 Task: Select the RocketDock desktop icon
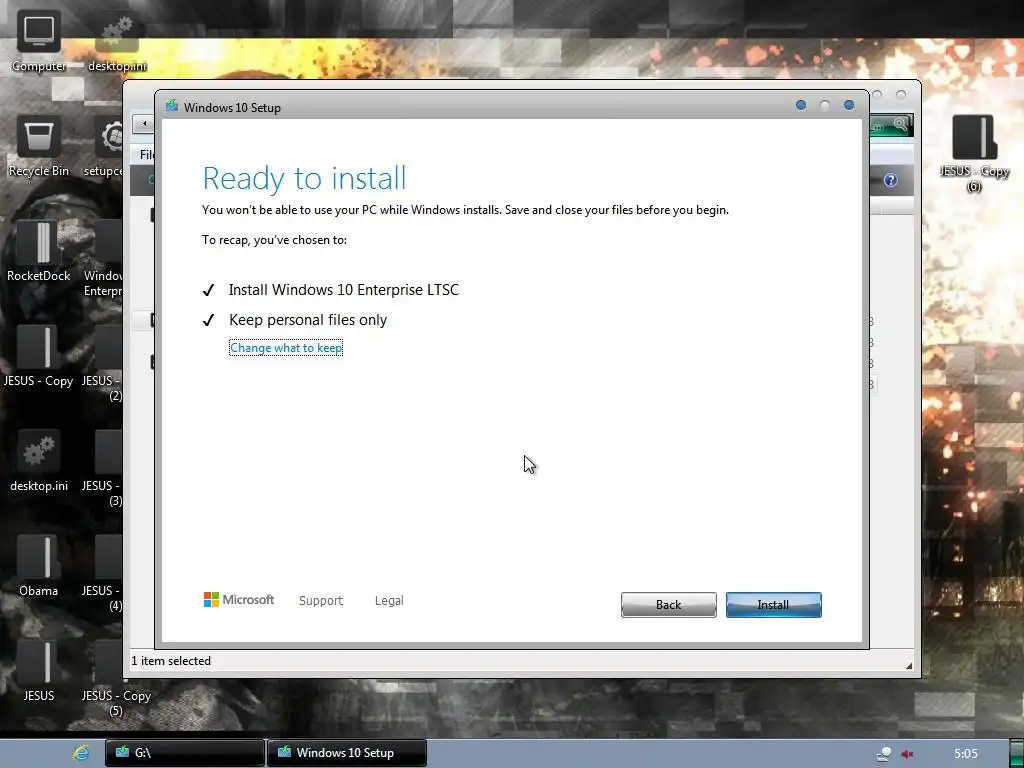39,251
